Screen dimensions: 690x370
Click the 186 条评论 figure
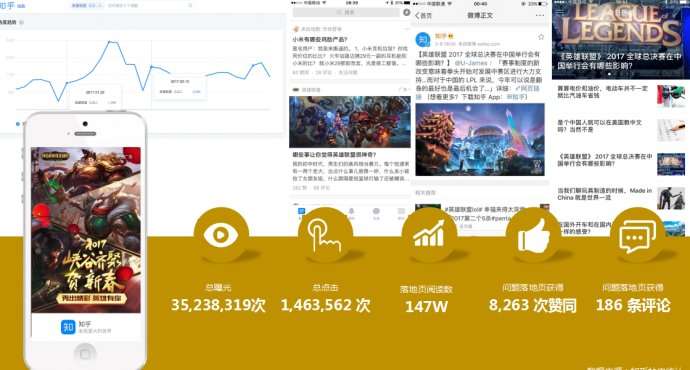point(633,305)
